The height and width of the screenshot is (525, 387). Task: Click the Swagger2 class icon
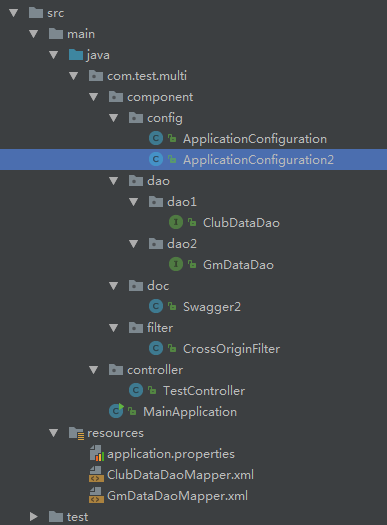pyautogui.click(x=156, y=306)
